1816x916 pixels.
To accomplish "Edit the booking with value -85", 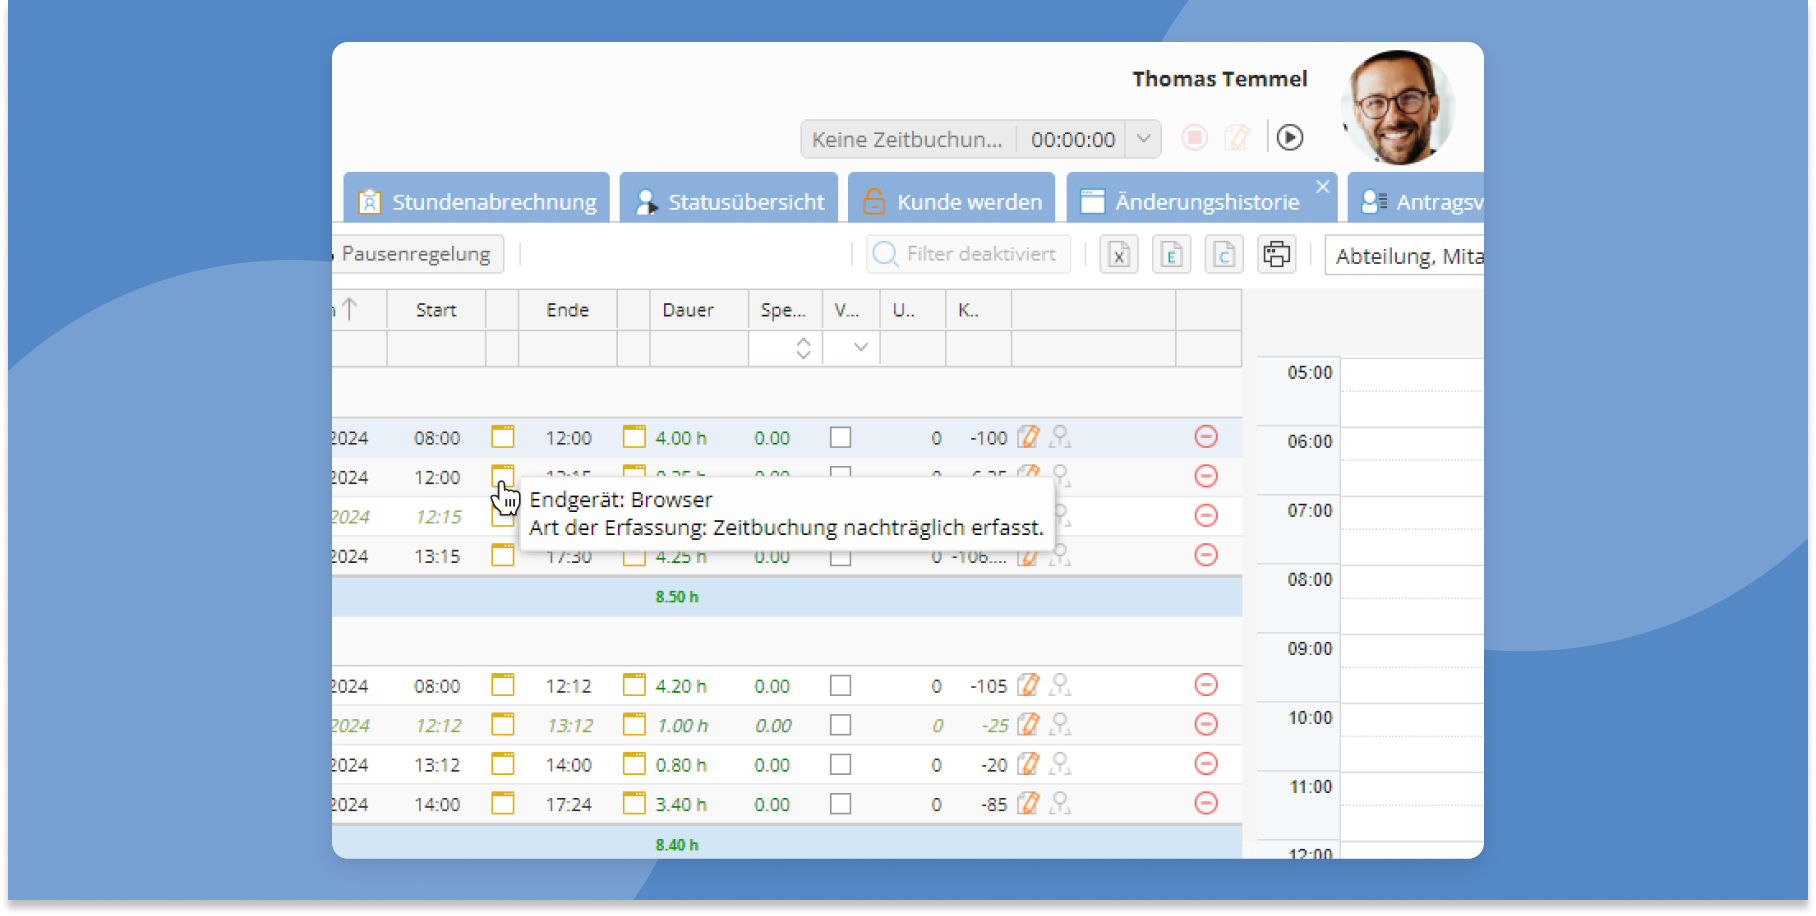I will point(1028,803).
